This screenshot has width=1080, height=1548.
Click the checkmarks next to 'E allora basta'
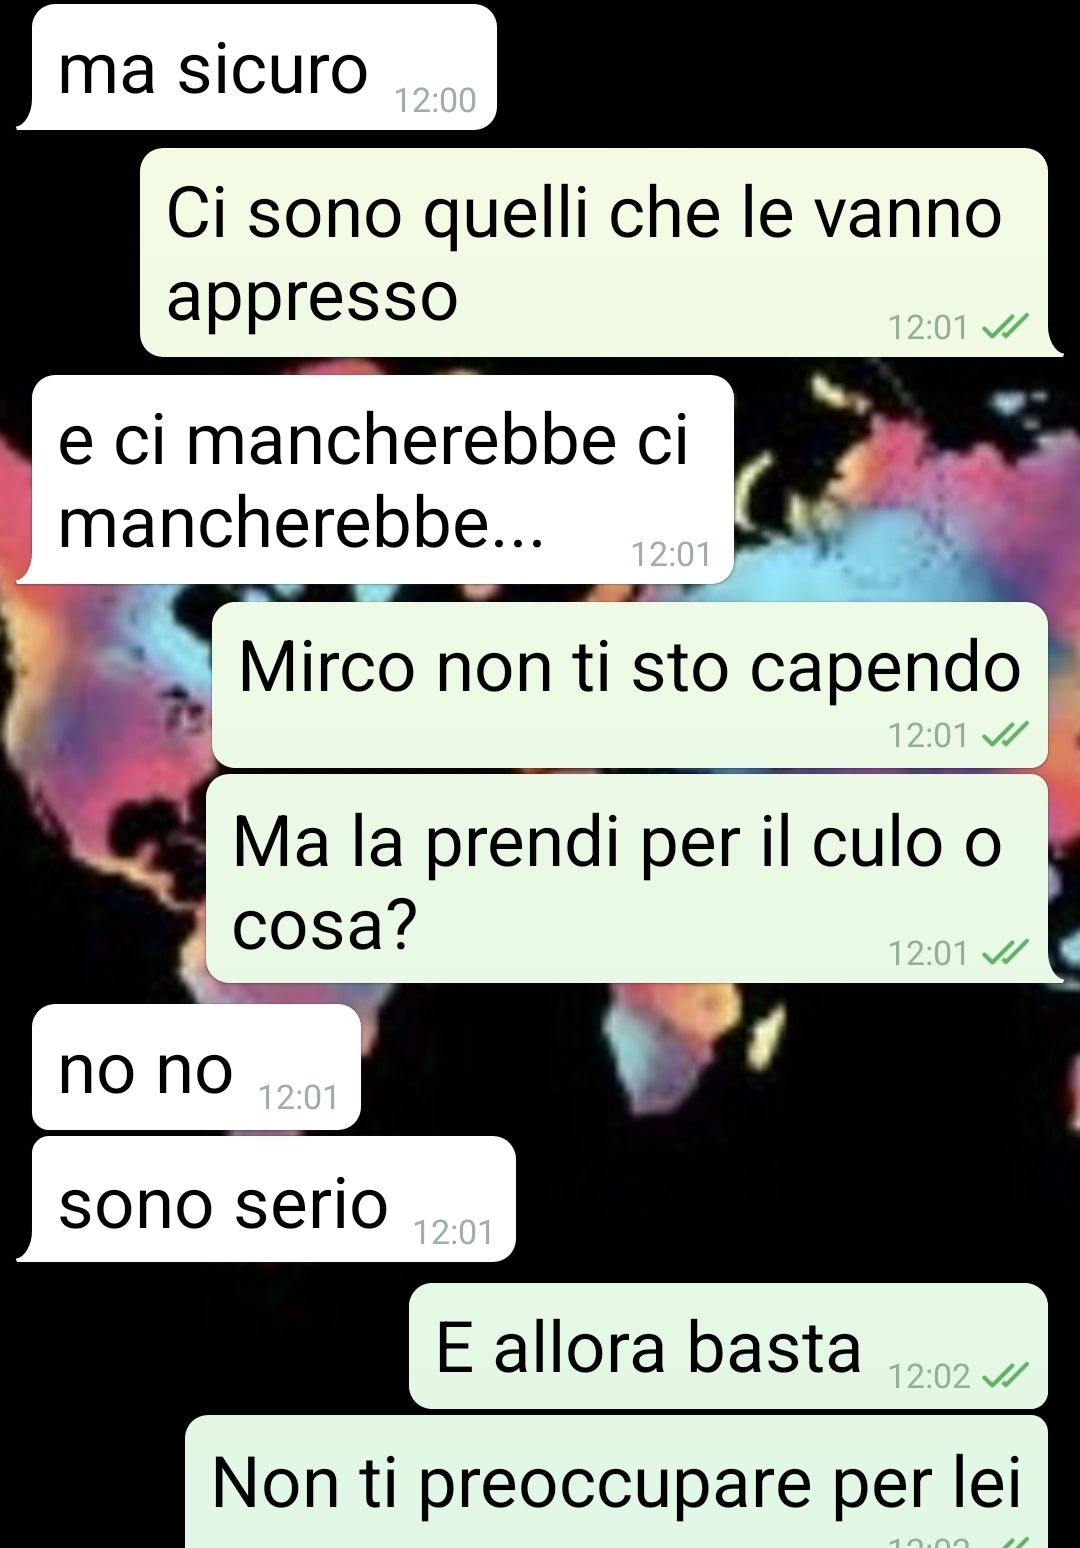[x=1005, y=1377]
